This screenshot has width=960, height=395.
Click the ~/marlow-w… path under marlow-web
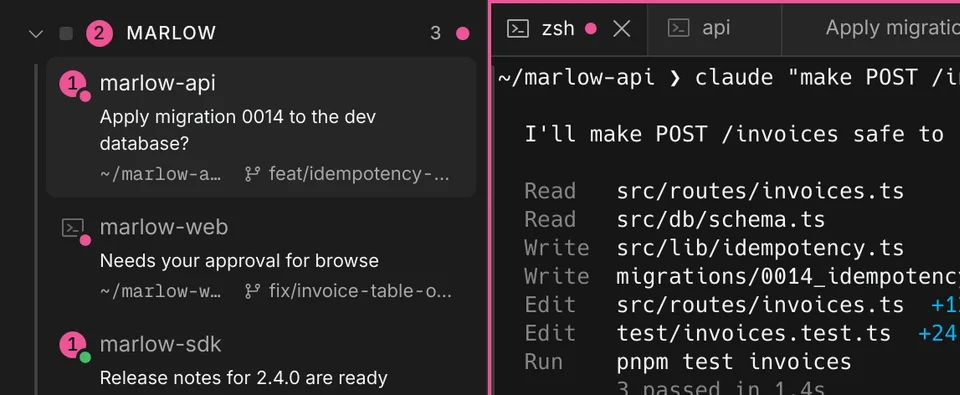[x=160, y=291]
